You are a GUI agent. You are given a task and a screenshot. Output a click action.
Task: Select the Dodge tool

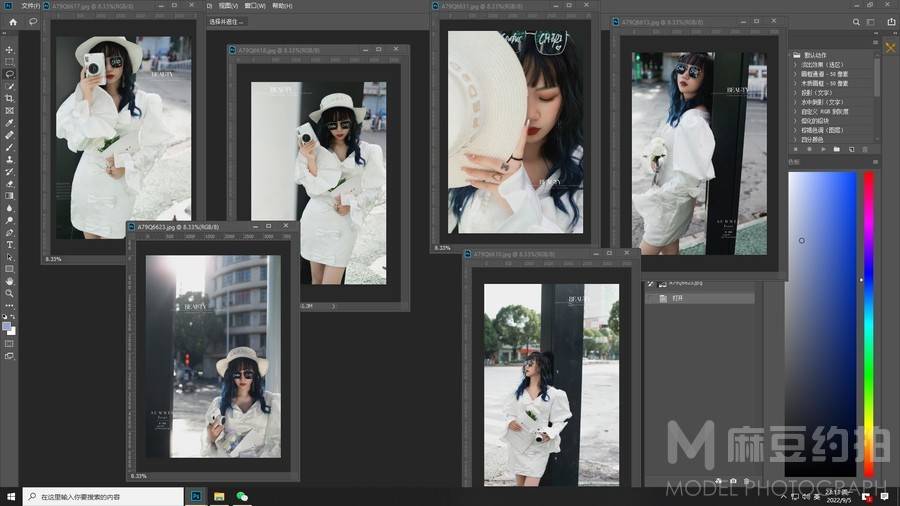(x=9, y=220)
